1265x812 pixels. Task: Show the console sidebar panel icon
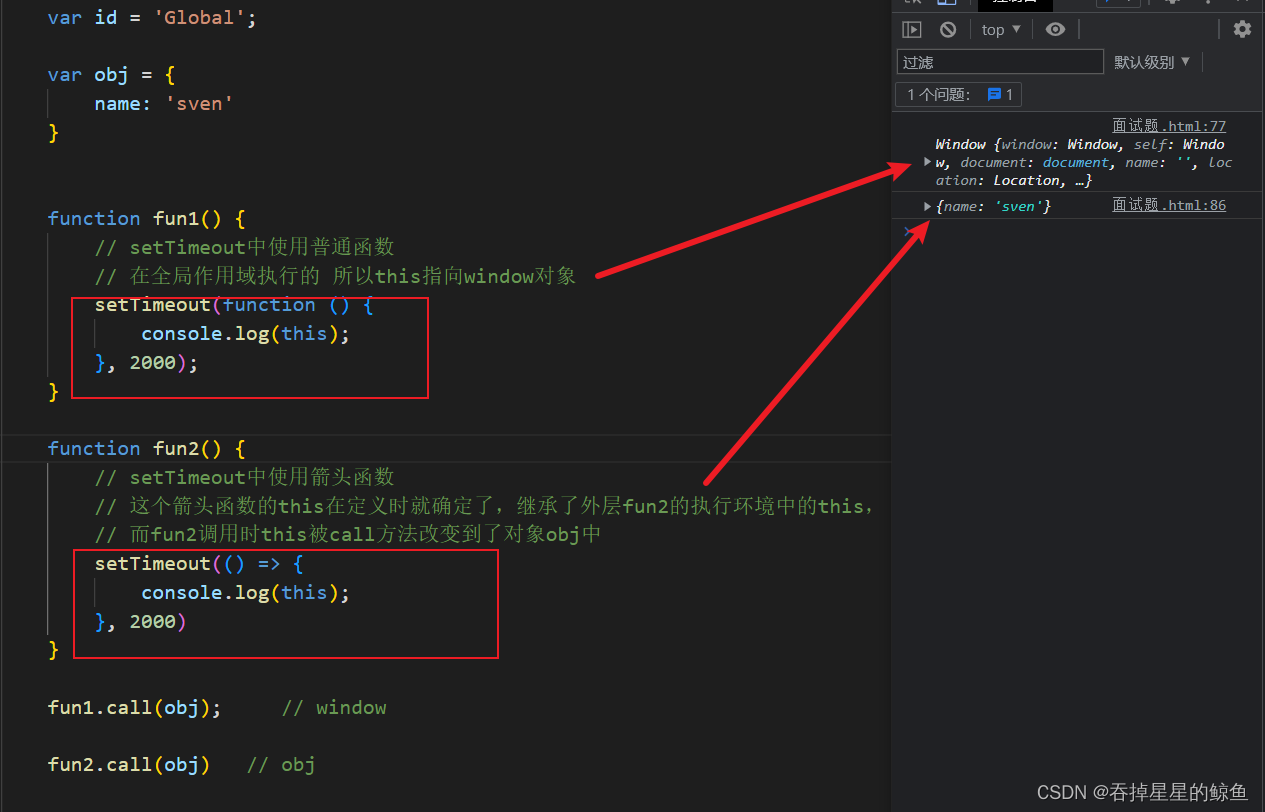pyautogui.click(x=911, y=30)
